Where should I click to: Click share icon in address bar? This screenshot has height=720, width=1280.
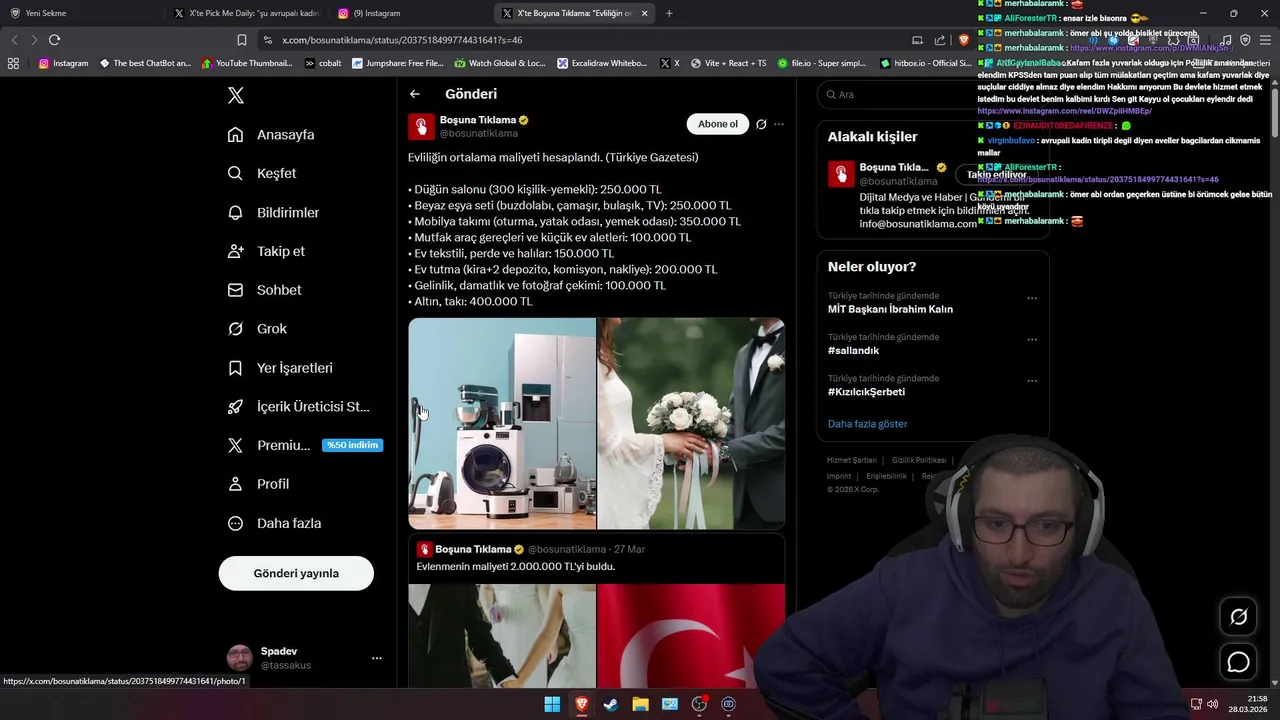940,40
